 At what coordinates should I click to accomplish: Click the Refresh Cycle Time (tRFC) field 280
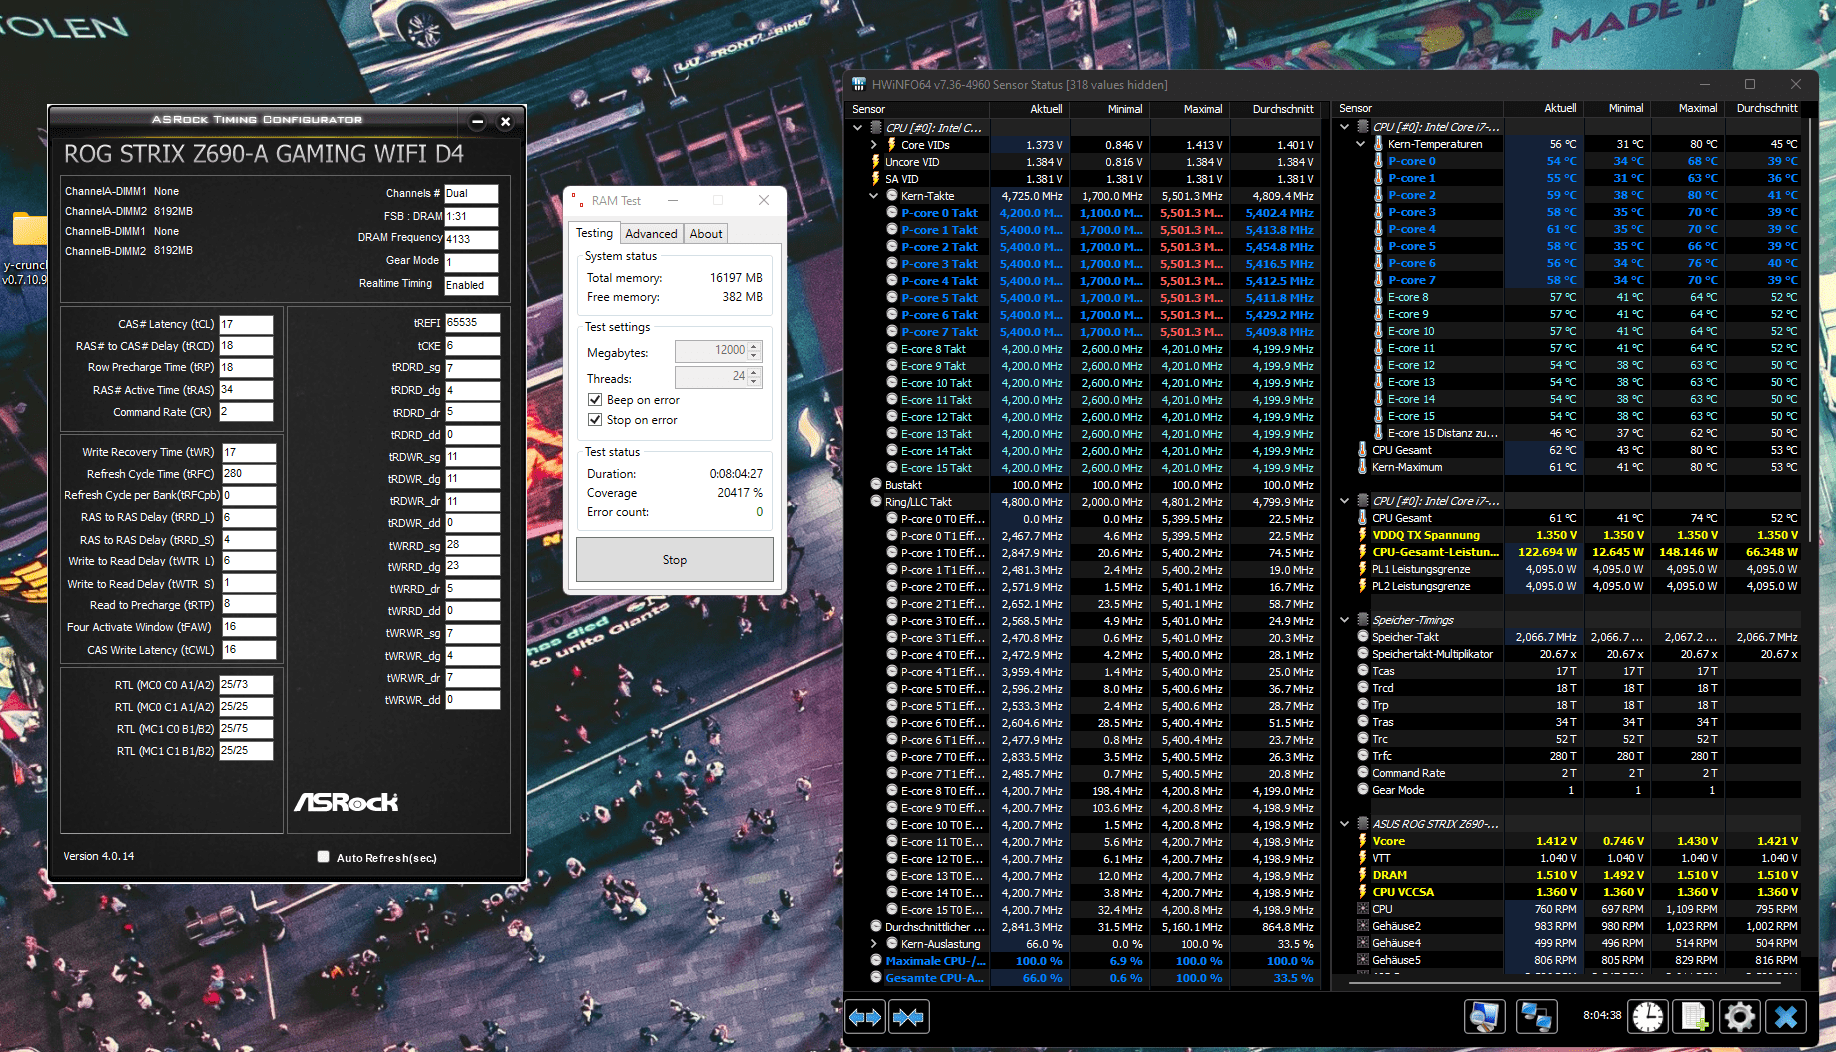[x=248, y=474]
